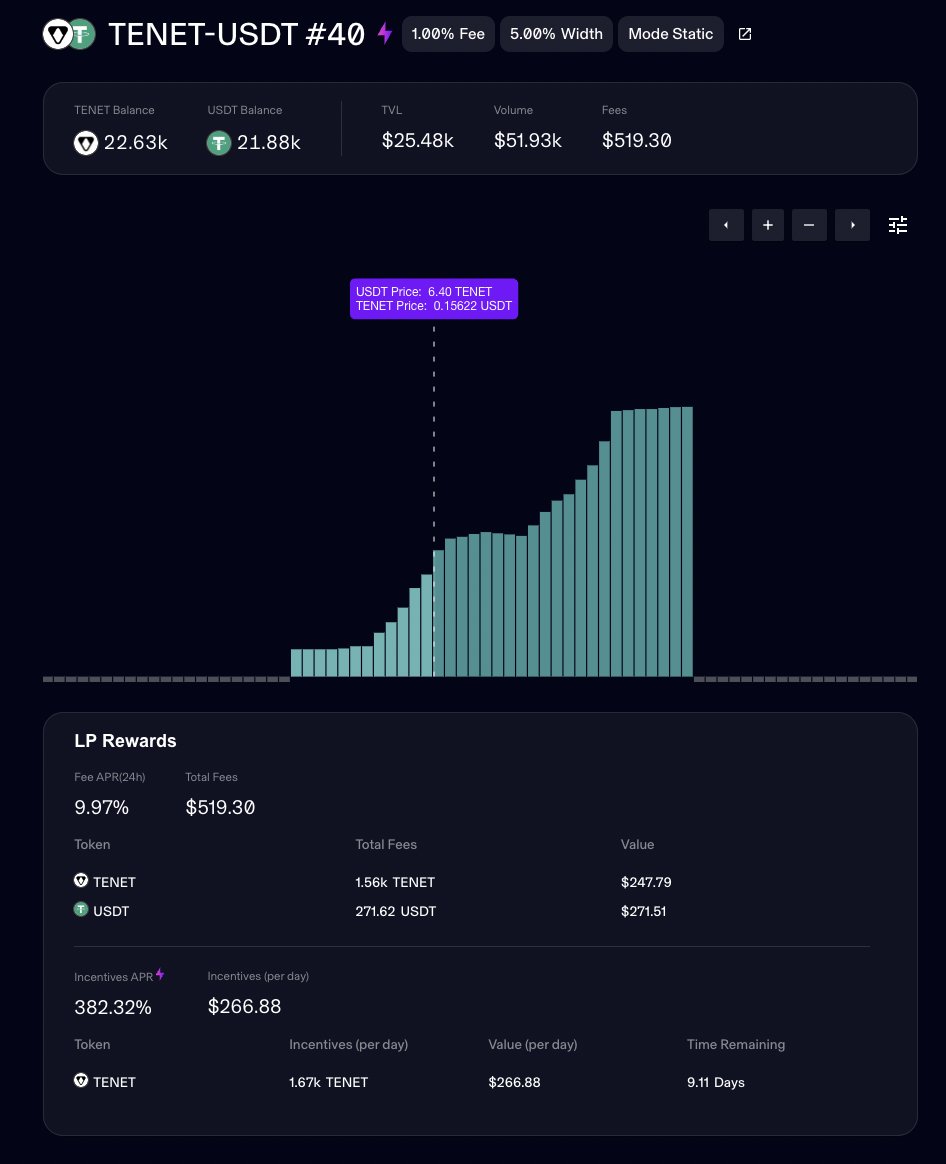
Task: Pan the liquidity chart right
Action: click(x=852, y=225)
